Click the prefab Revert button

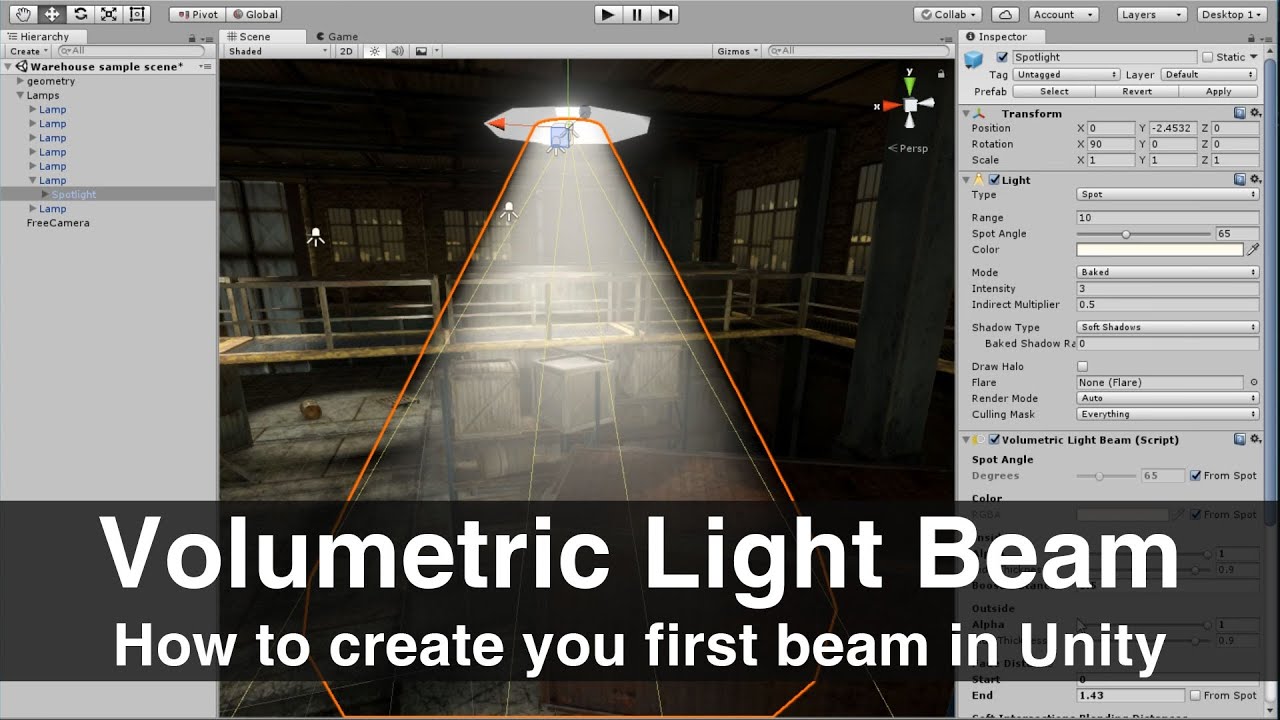coord(1137,91)
